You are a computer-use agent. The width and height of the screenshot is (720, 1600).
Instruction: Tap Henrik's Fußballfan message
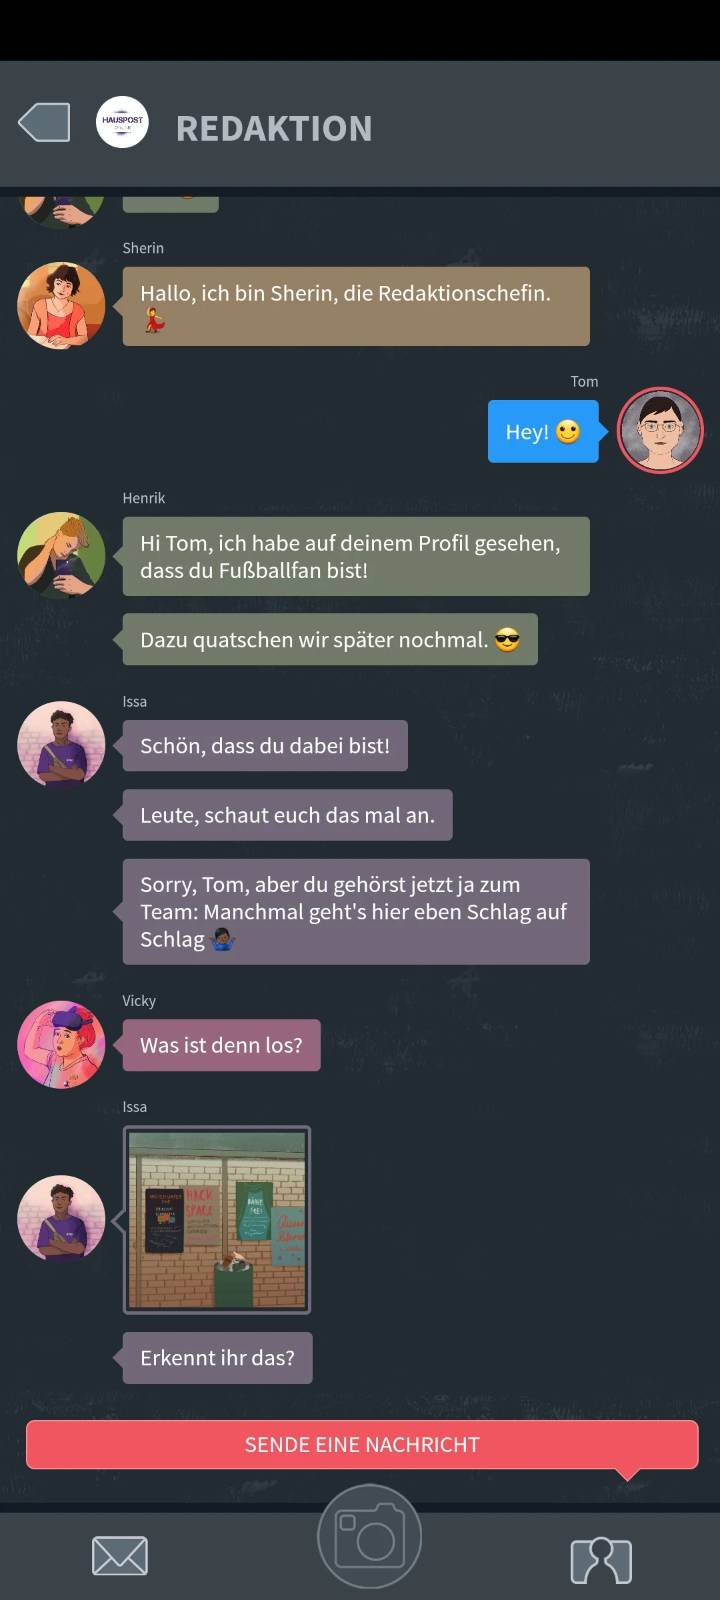(x=356, y=556)
